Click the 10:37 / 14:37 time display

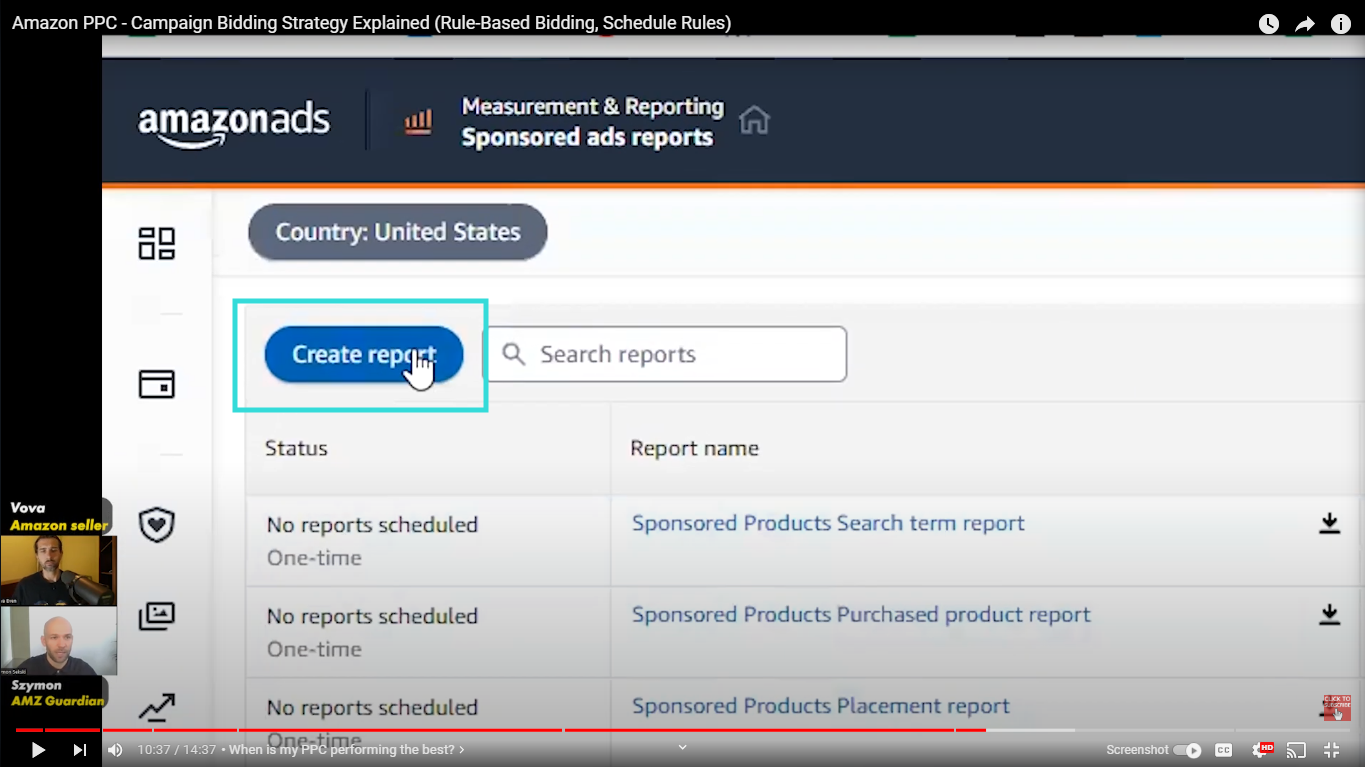coord(179,750)
